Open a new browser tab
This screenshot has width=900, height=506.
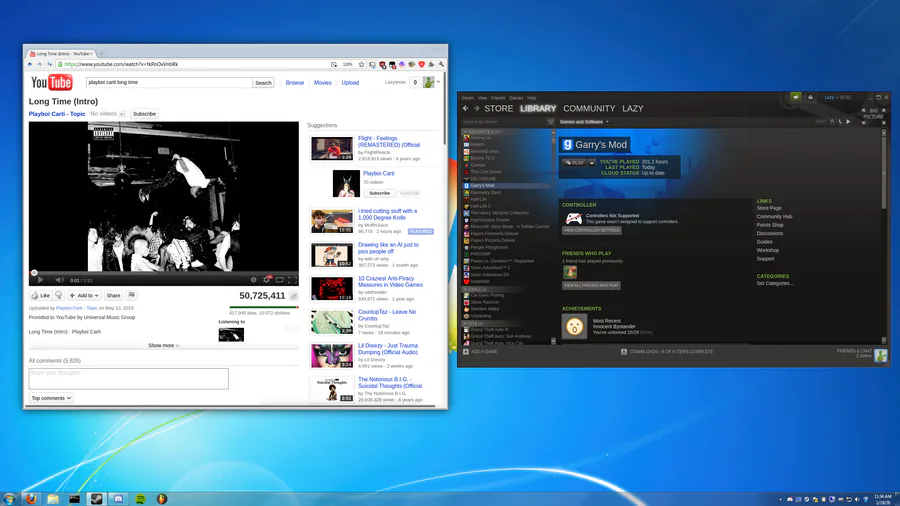[102, 54]
